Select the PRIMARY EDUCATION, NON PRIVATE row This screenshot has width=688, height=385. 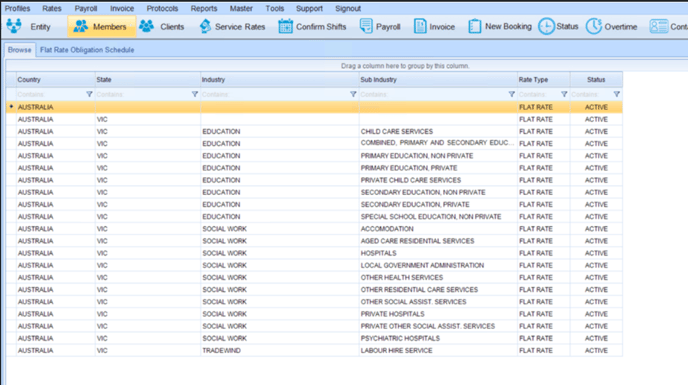tap(314, 156)
